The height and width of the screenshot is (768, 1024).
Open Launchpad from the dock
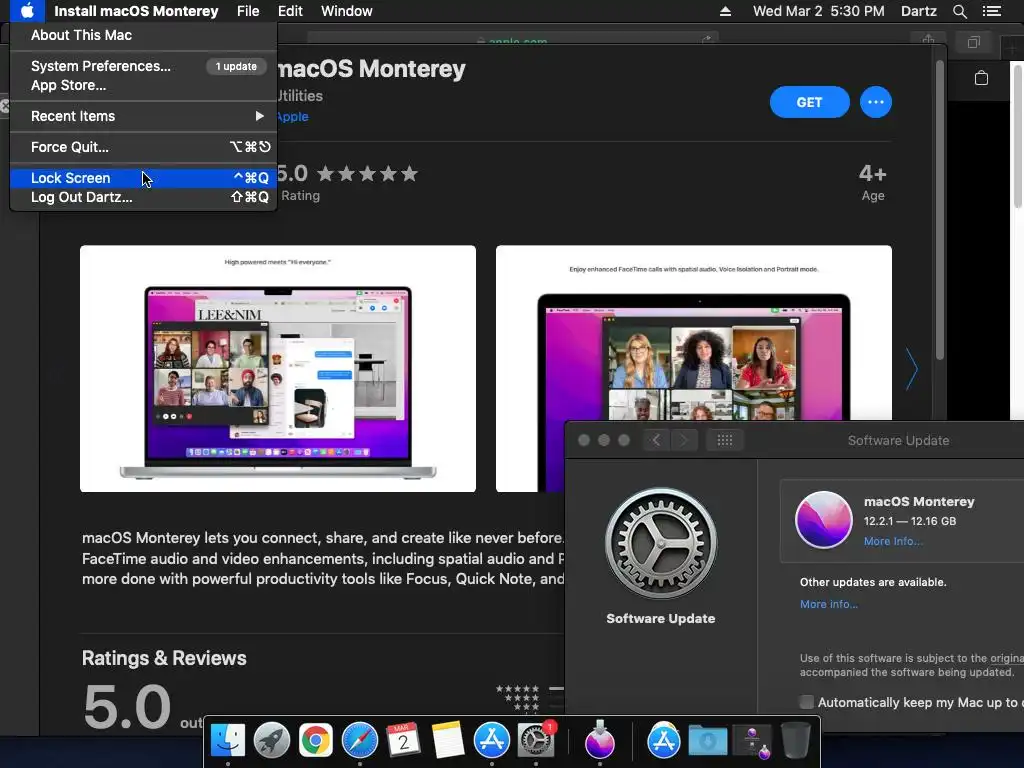tap(272, 740)
